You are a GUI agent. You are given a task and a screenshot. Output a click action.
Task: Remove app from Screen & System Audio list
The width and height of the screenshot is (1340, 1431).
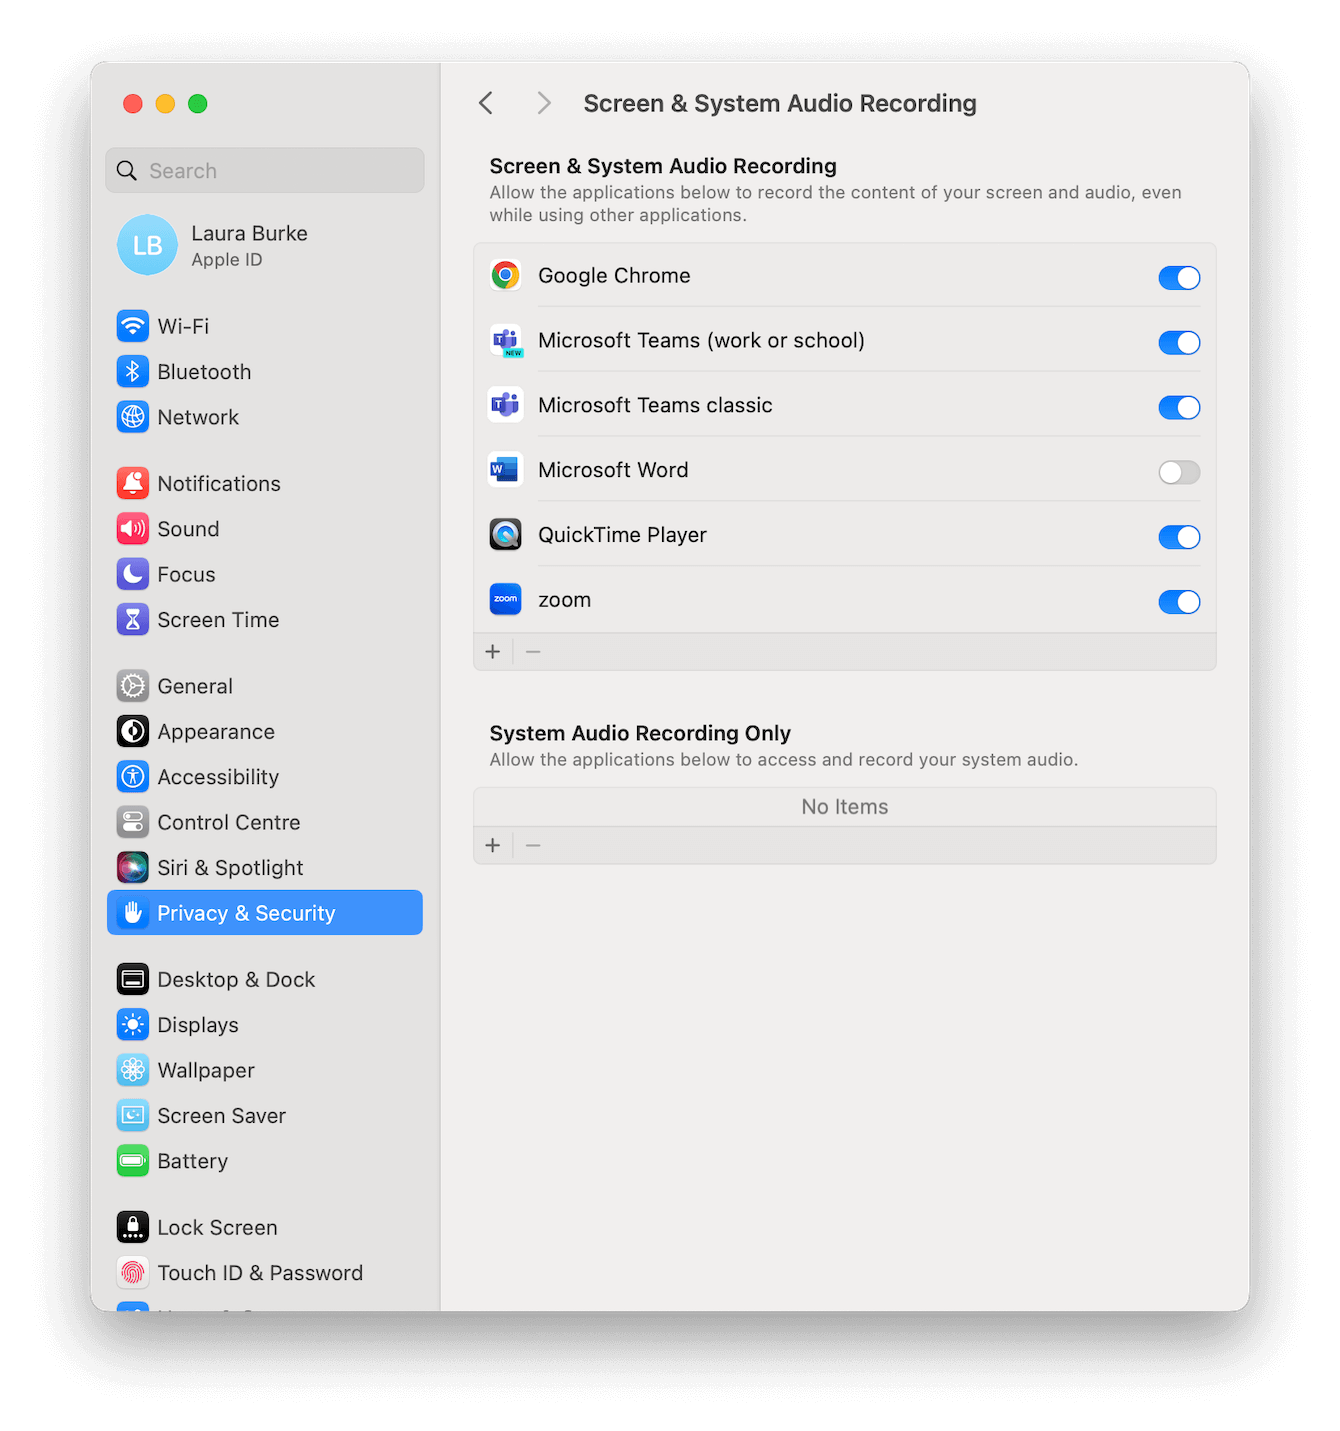point(533,652)
